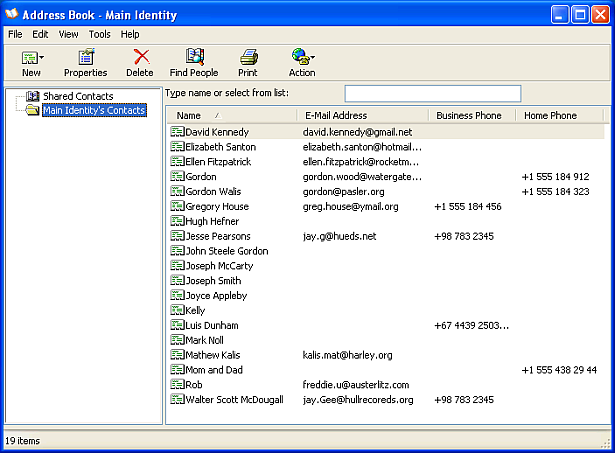Select the Shared Contacts folder
Viewport: 615px width, 453px height.
coord(78,96)
